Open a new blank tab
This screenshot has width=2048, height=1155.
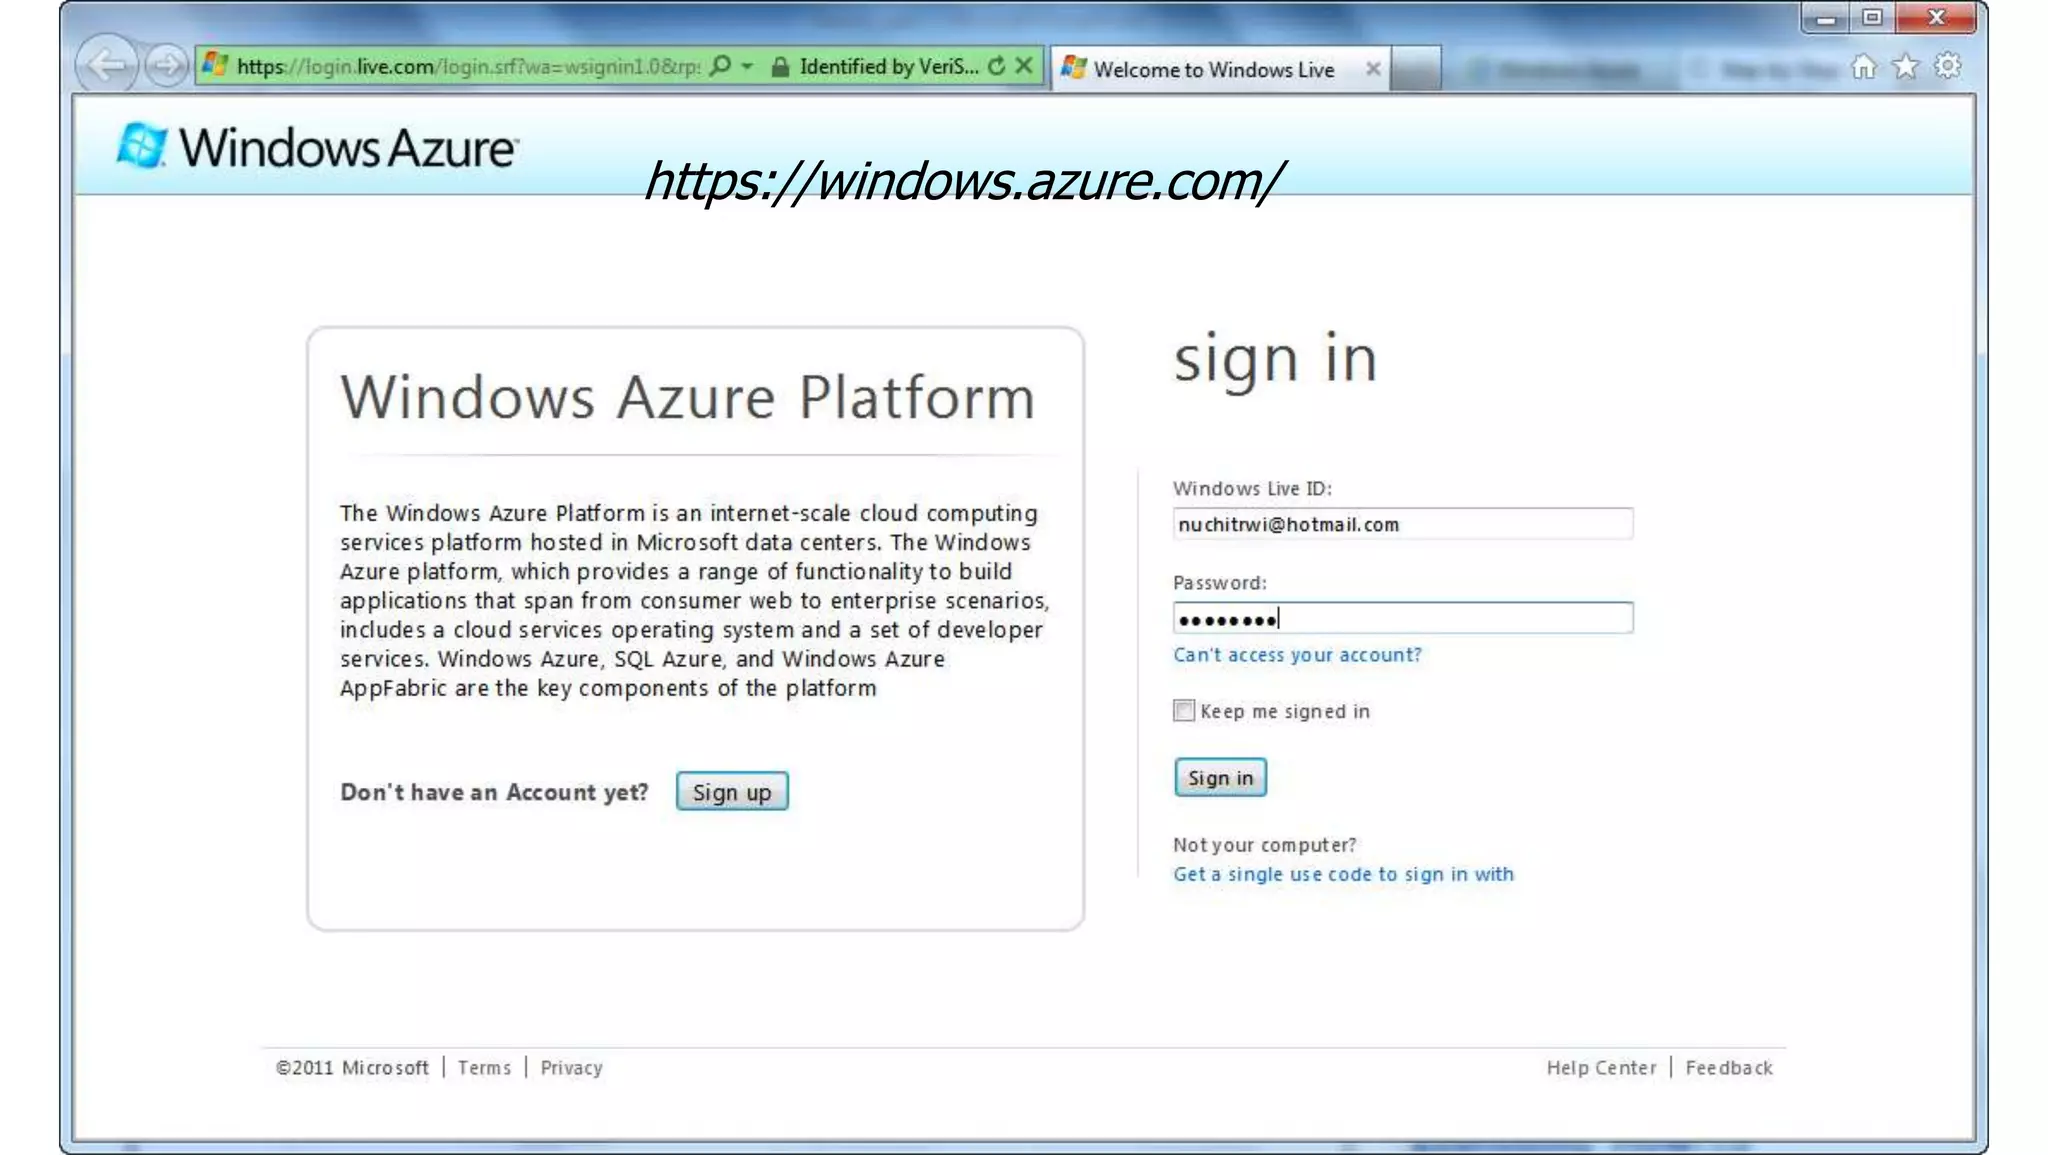pos(1416,69)
